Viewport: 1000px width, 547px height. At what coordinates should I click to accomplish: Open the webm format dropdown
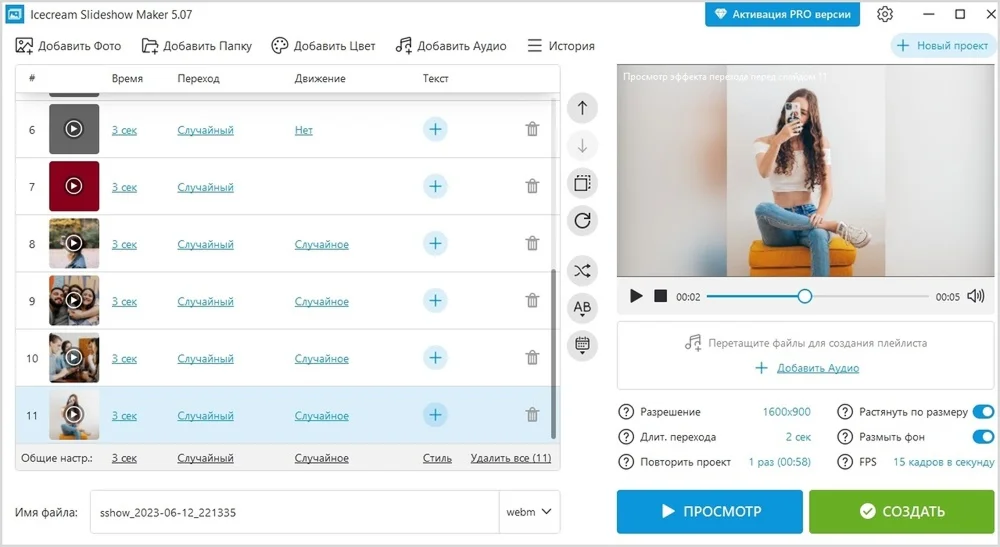(x=529, y=512)
